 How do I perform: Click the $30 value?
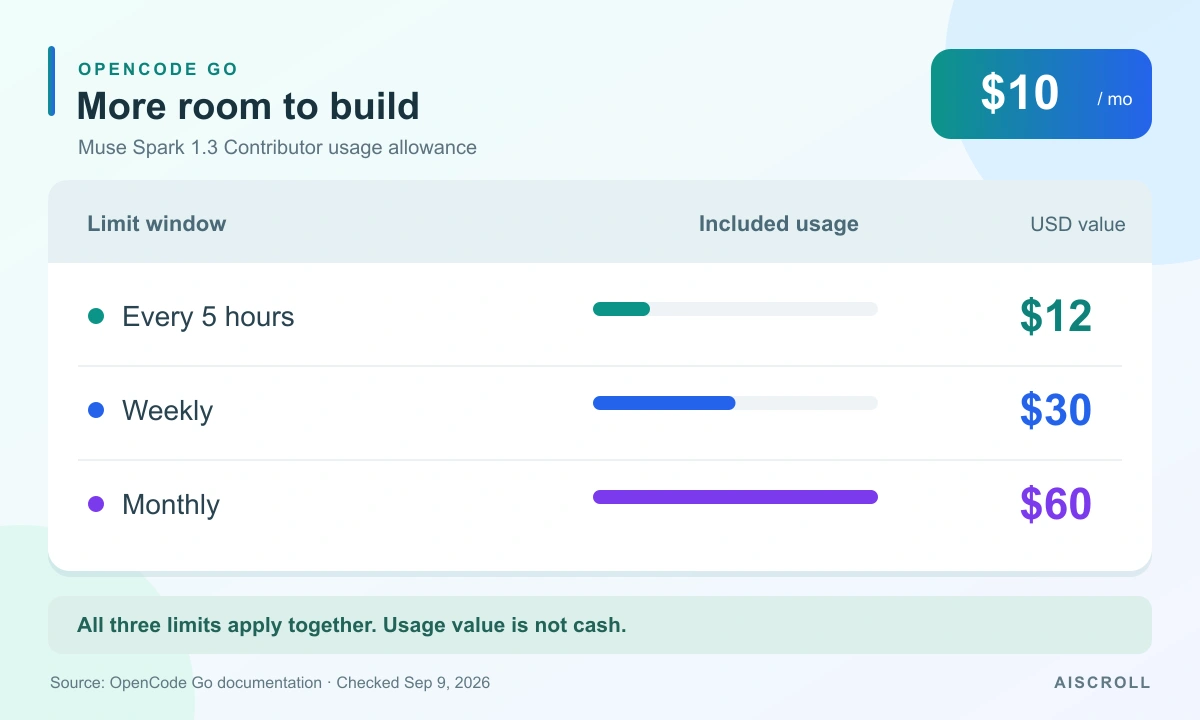pyautogui.click(x=1056, y=410)
